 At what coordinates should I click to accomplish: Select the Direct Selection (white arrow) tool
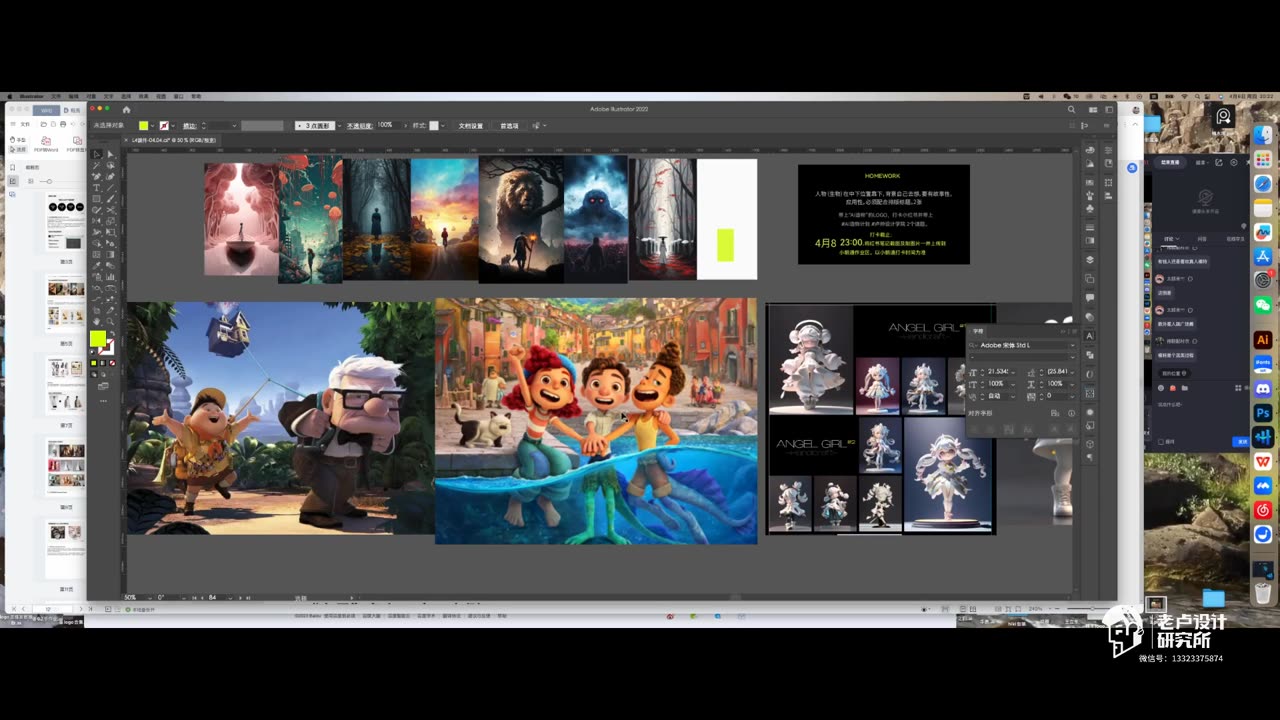[109, 154]
